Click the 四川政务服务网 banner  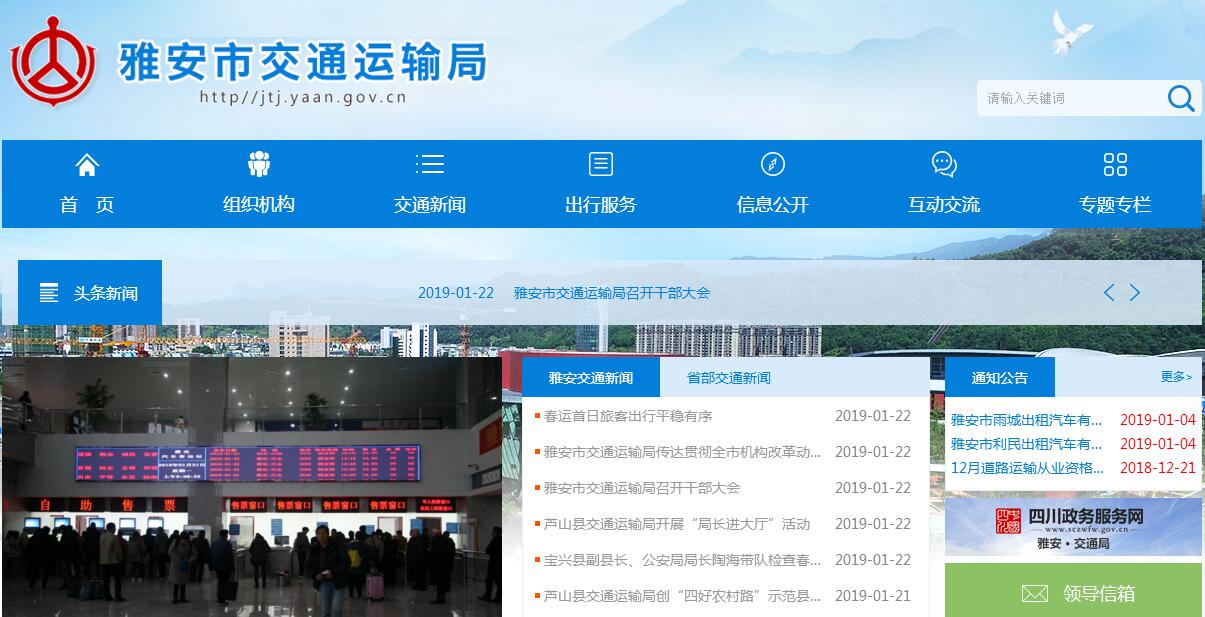pyautogui.click(x=1073, y=527)
